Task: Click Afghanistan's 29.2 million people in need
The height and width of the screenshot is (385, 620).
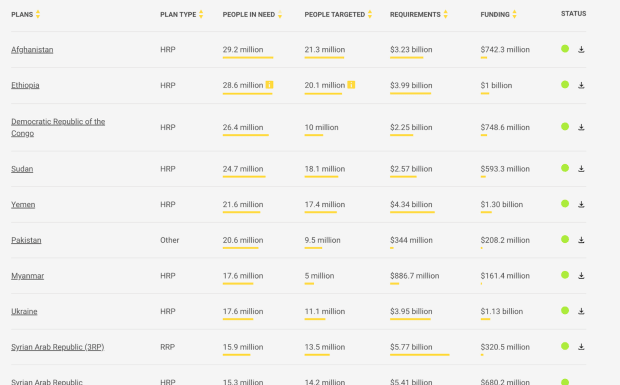Action: [x=243, y=49]
